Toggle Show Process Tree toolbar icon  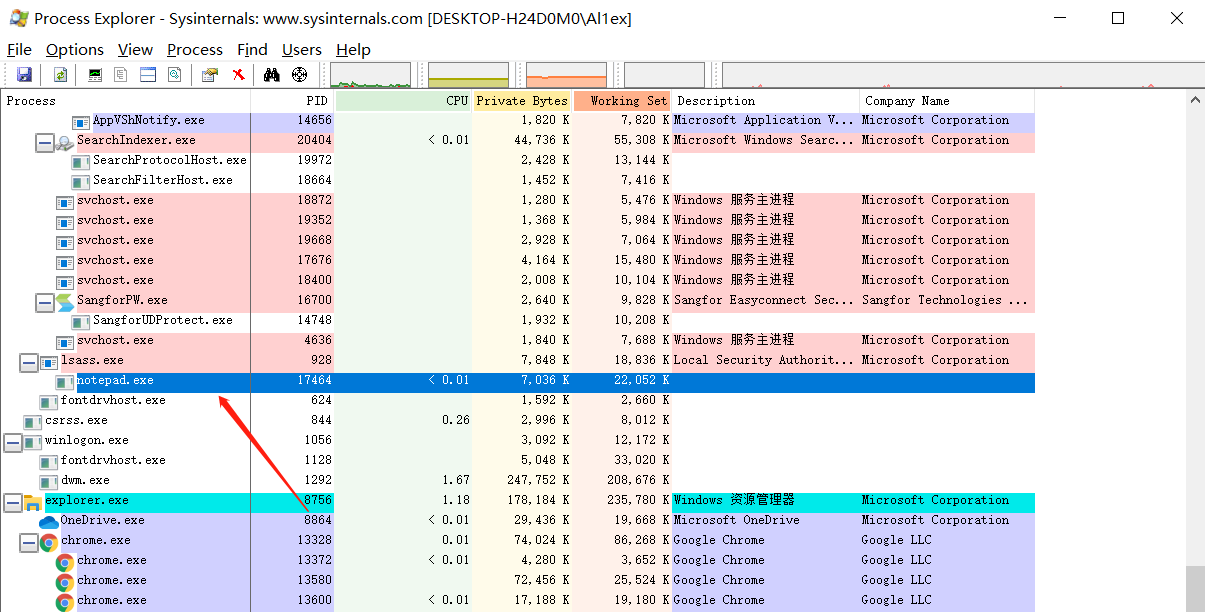pyautogui.click(x=121, y=74)
